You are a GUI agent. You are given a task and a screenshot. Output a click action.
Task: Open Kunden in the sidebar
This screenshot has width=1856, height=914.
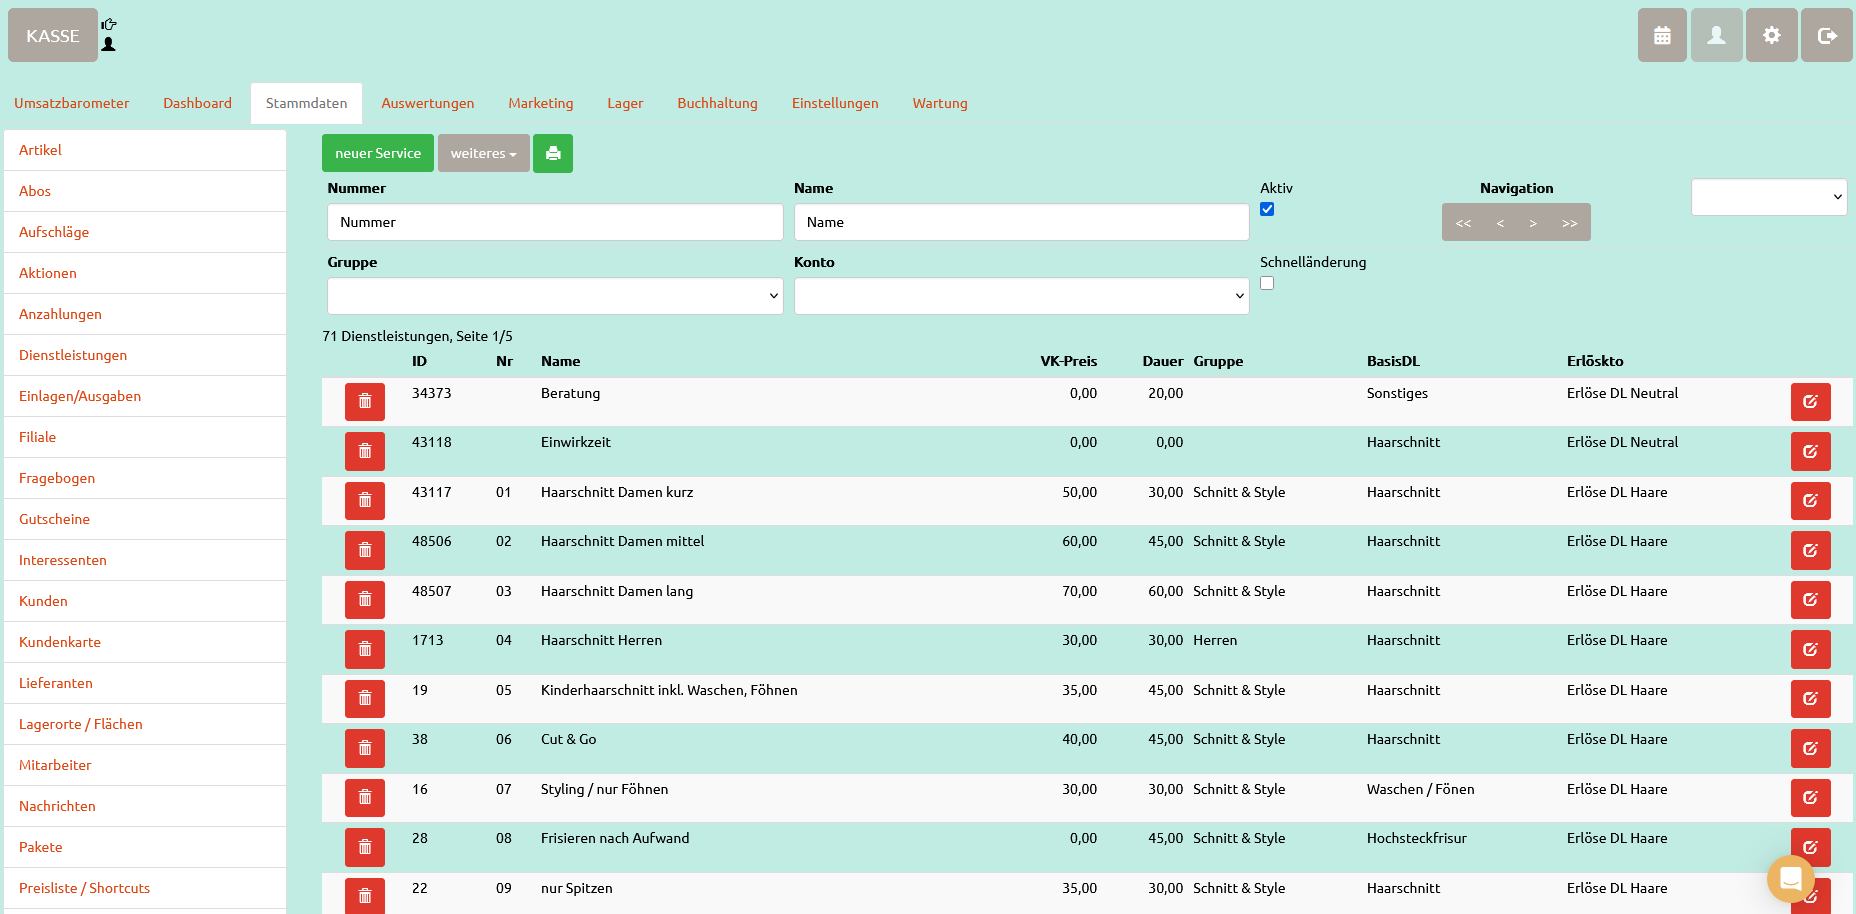click(43, 601)
